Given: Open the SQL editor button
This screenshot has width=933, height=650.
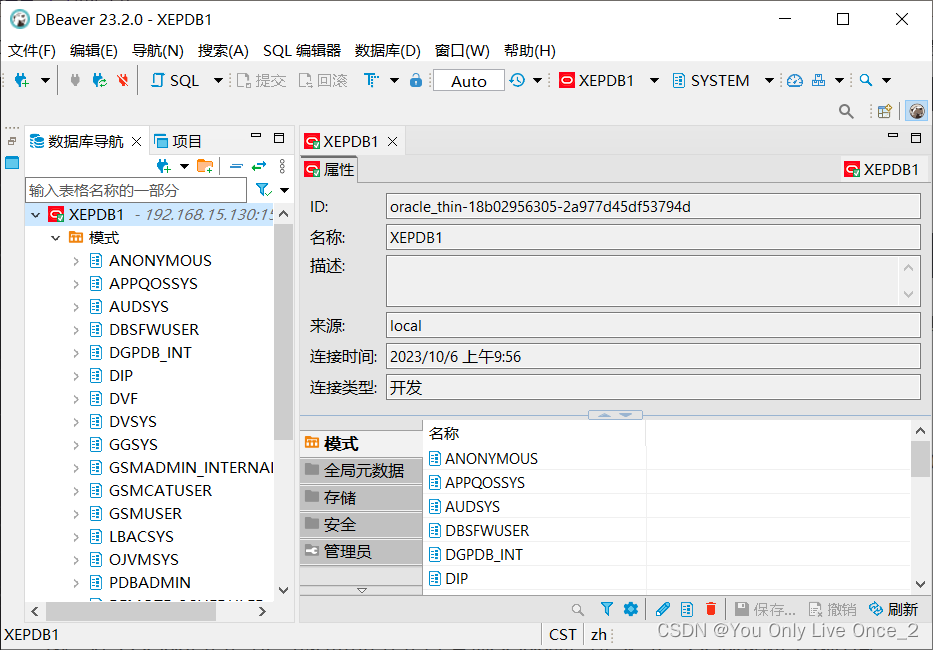Looking at the screenshot, I should (175, 80).
